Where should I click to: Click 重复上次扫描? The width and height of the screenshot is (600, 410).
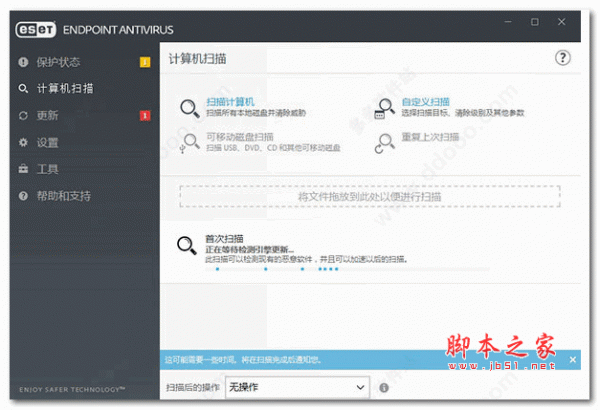(x=430, y=137)
